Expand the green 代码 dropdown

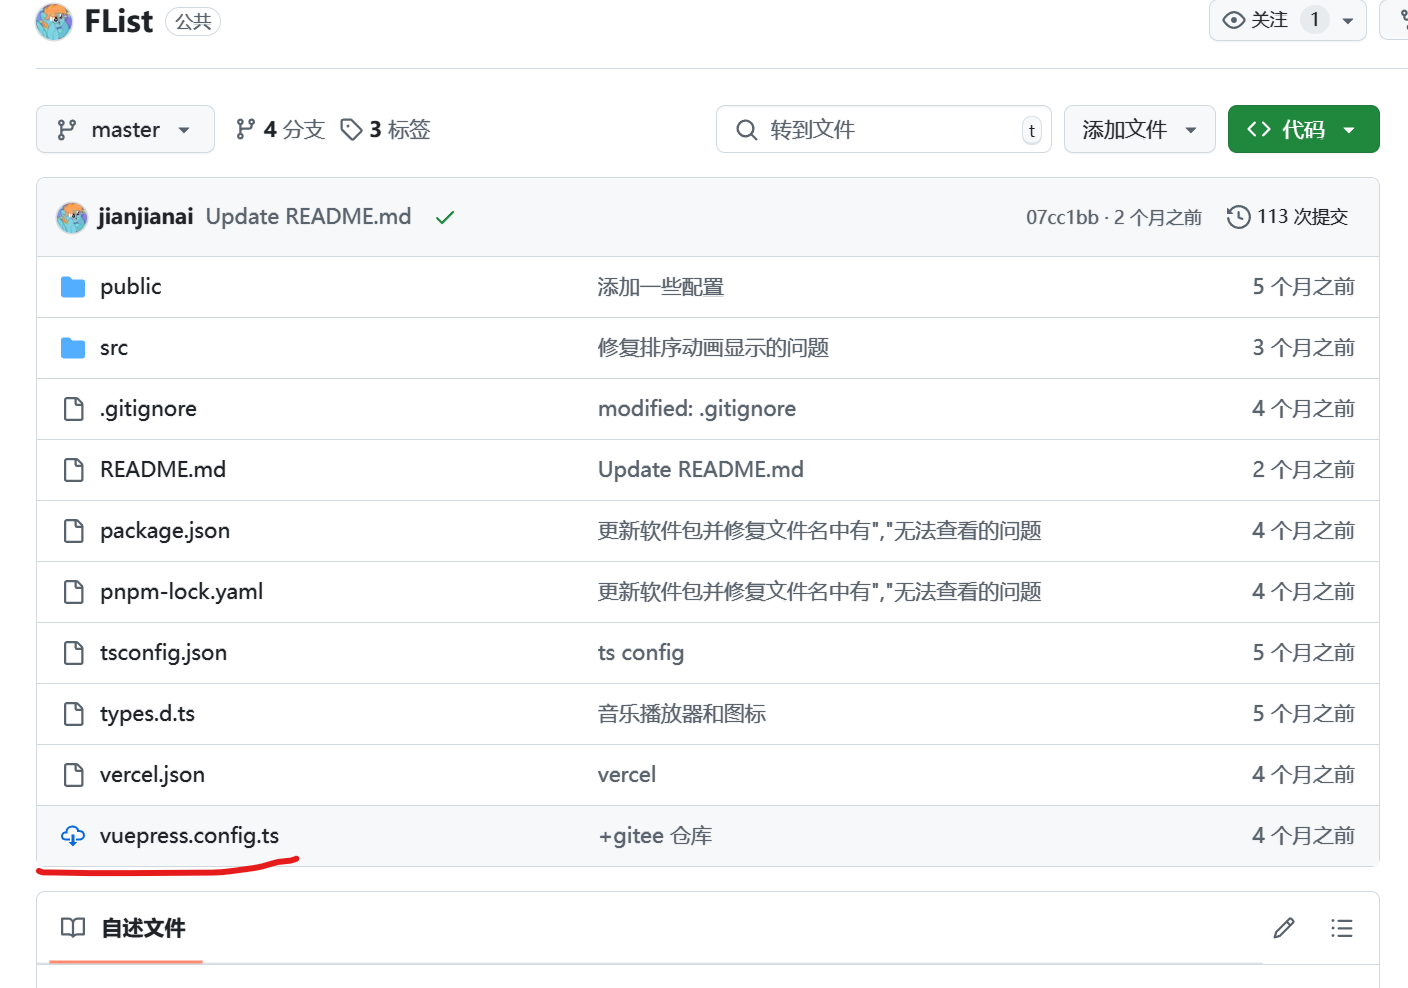coord(1303,130)
